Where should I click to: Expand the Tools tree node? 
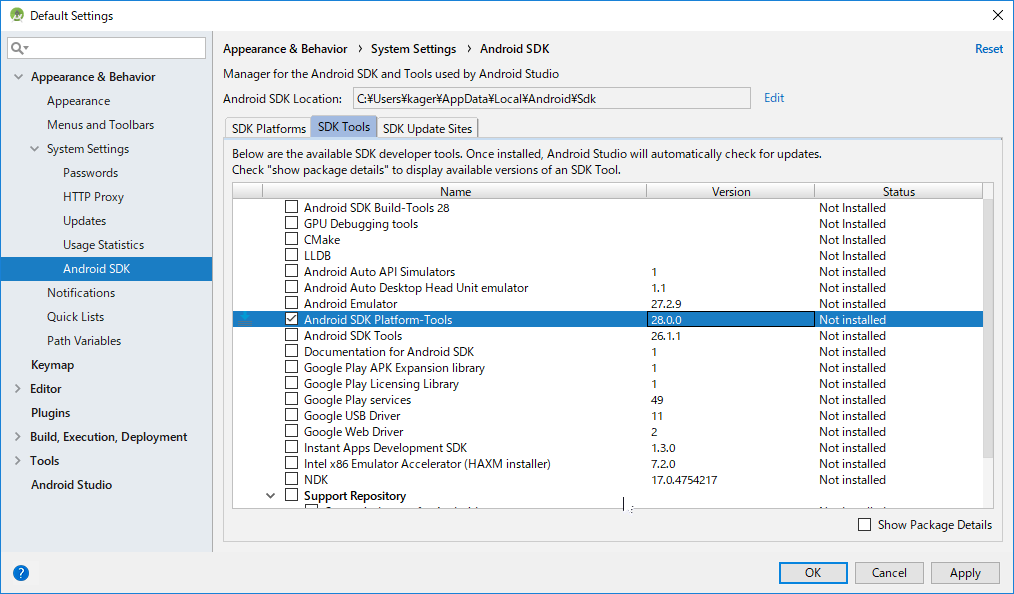(x=18, y=461)
